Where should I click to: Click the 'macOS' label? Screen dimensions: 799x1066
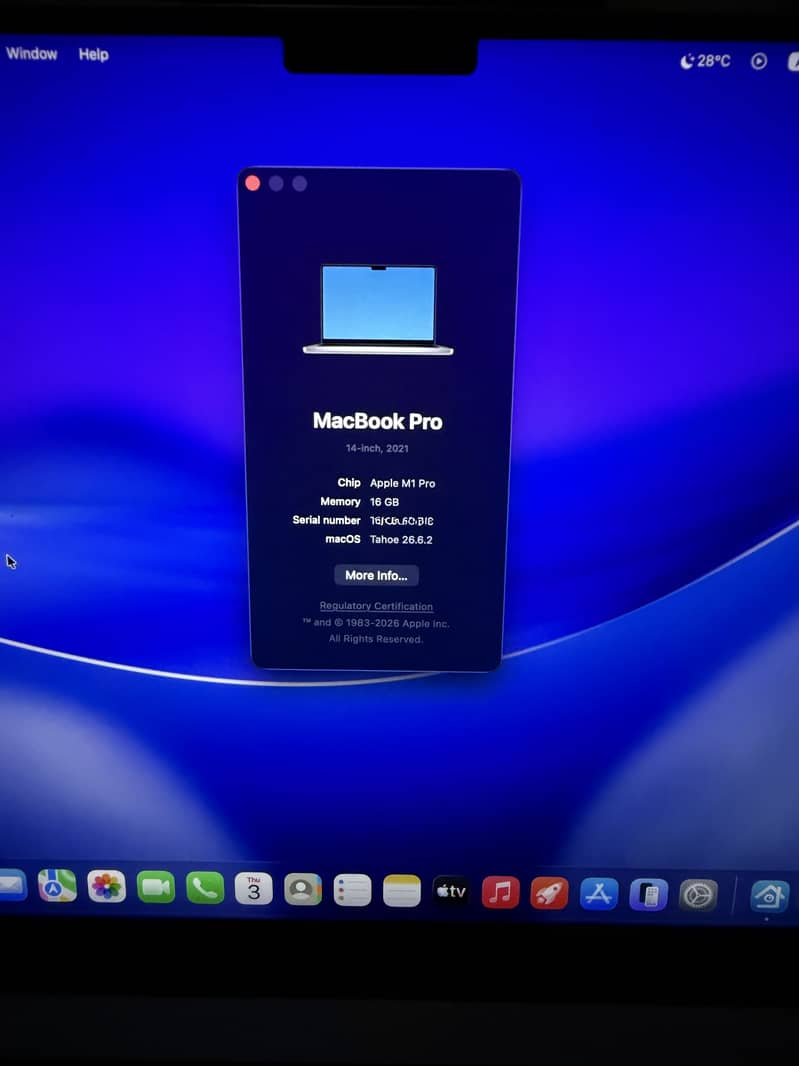343,539
